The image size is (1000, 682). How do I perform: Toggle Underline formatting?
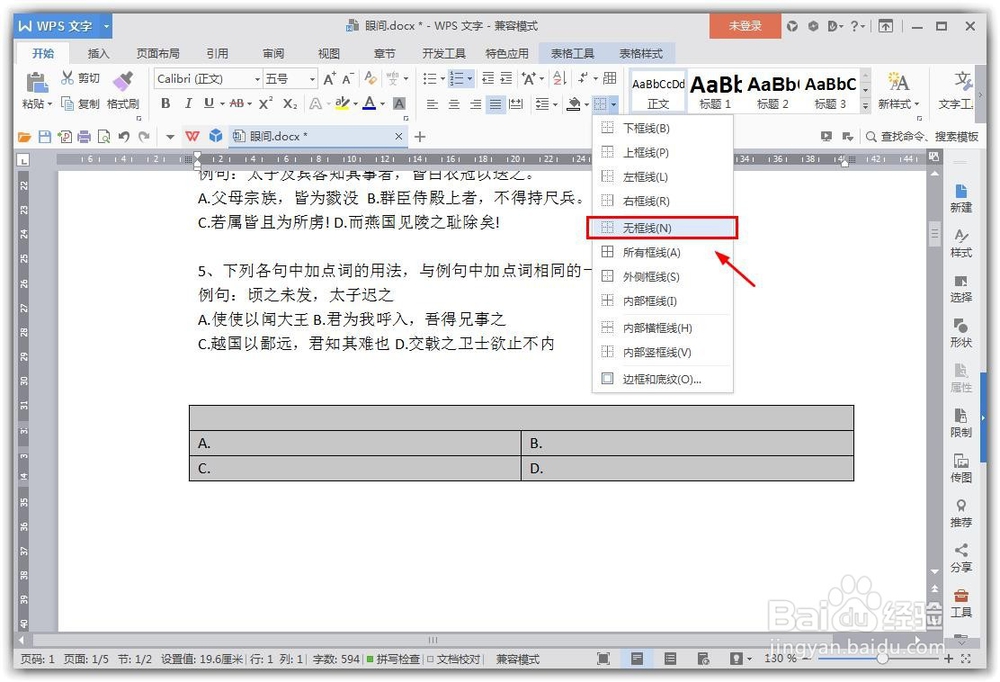point(209,103)
